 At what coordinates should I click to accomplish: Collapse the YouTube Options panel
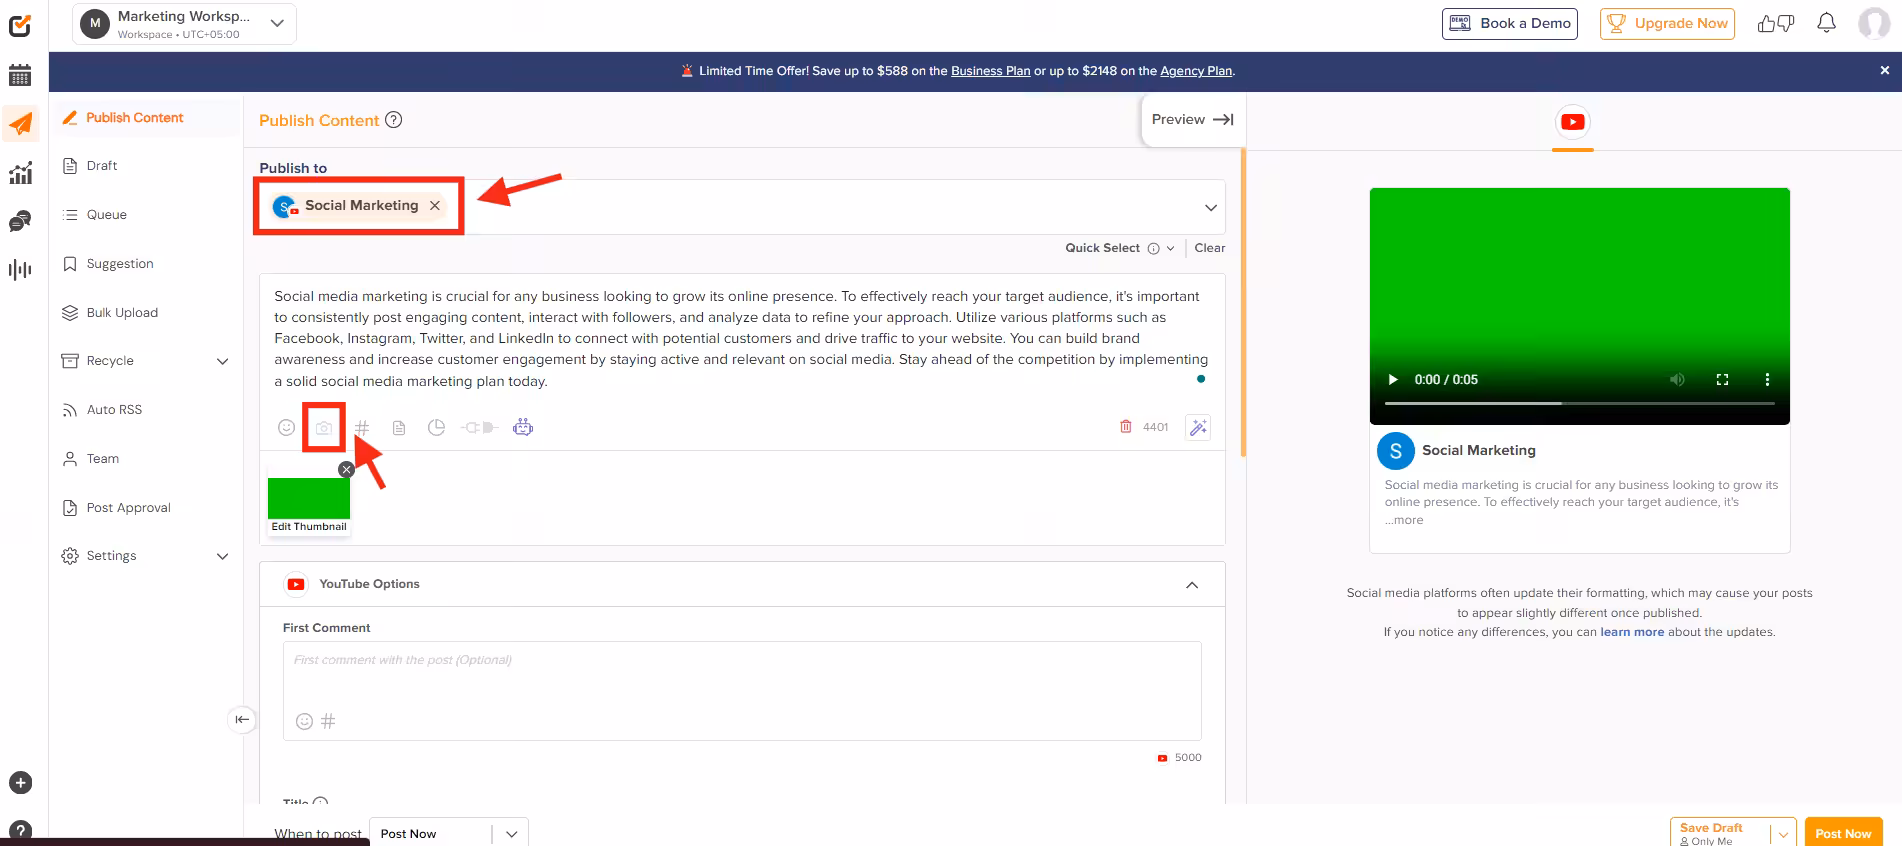click(1192, 585)
